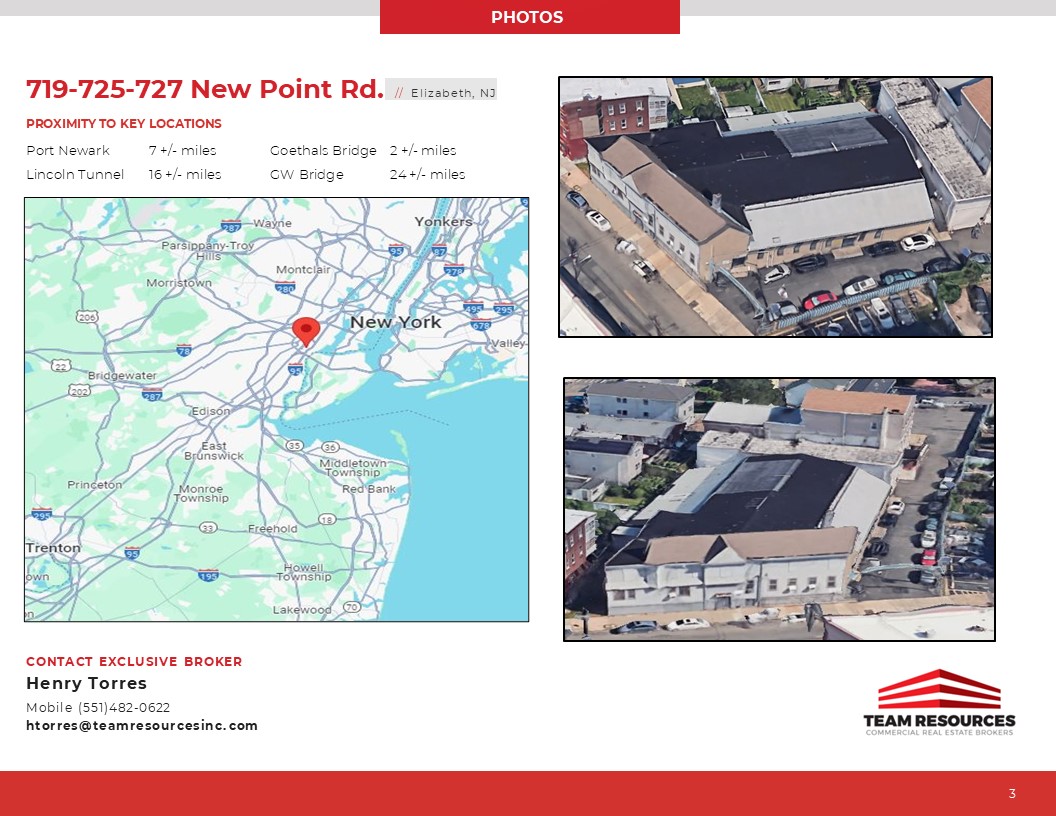Click the Trenton label on the map
This screenshot has height=816, width=1056.
(53, 548)
